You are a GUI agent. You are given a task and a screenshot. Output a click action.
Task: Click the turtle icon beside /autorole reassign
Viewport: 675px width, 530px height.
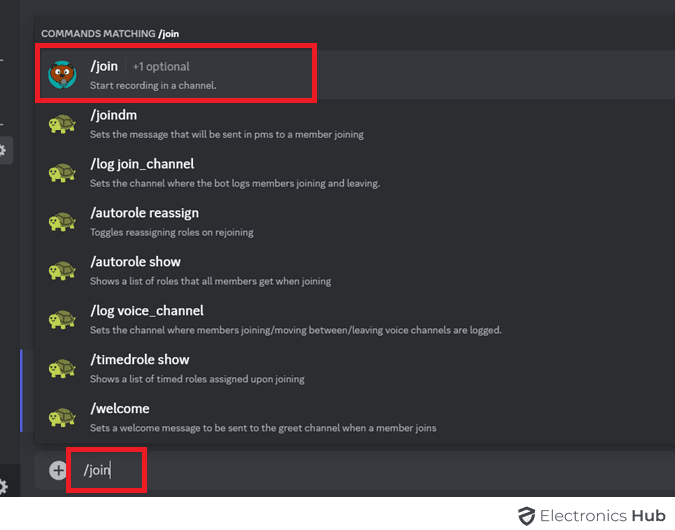tap(63, 221)
